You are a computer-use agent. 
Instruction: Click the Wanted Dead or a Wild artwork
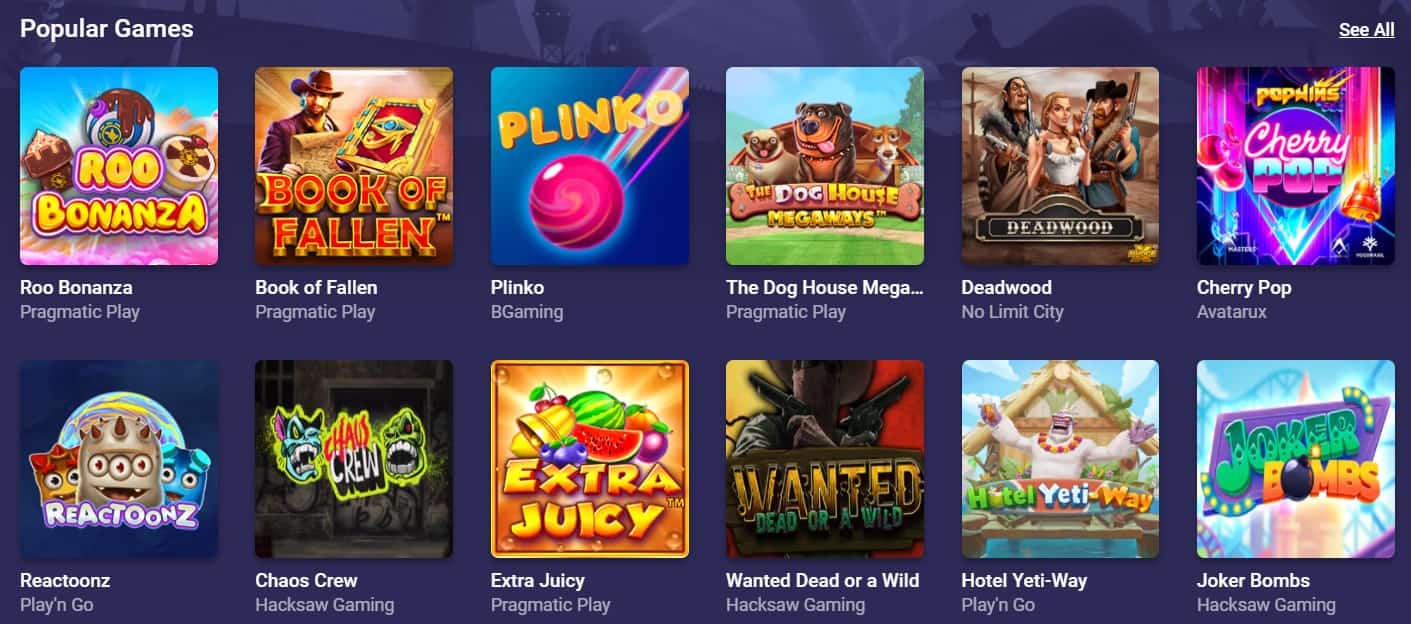coord(825,459)
